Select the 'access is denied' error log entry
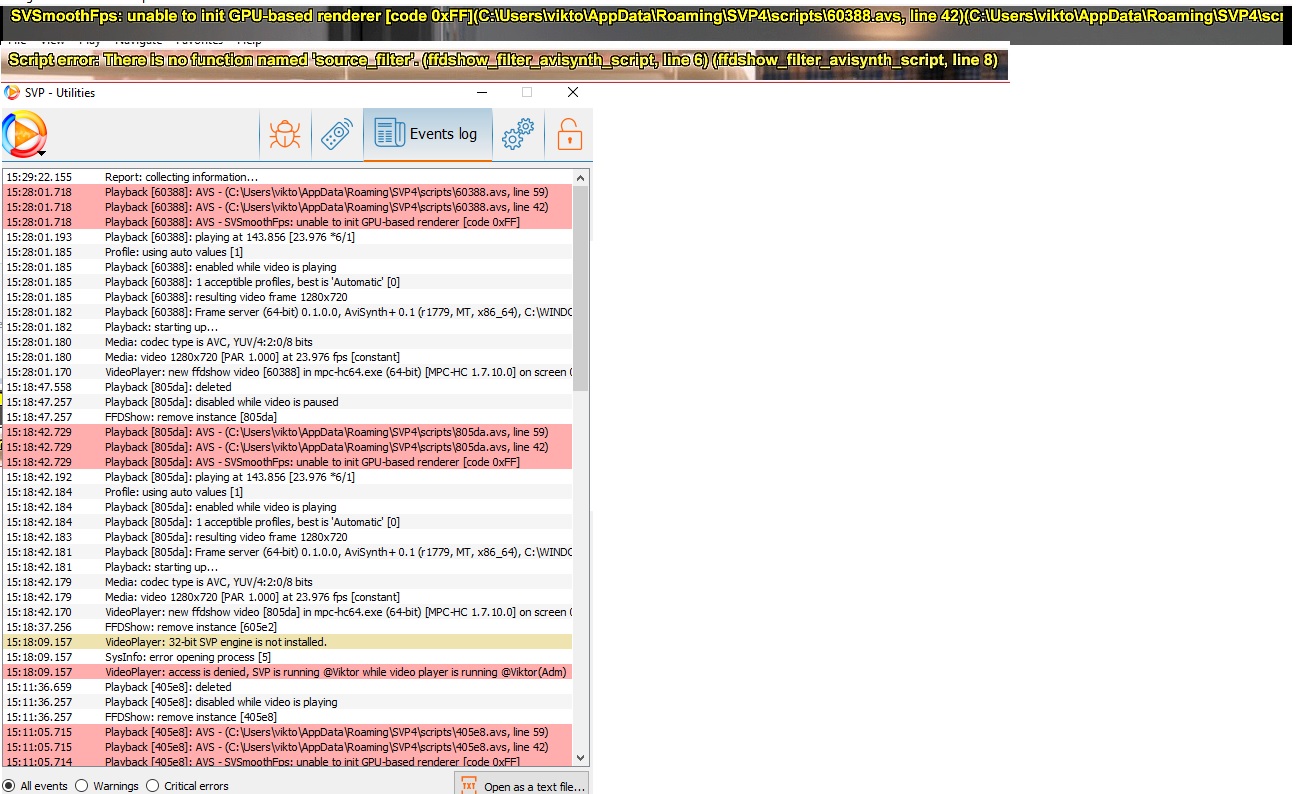 coord(288,672)
